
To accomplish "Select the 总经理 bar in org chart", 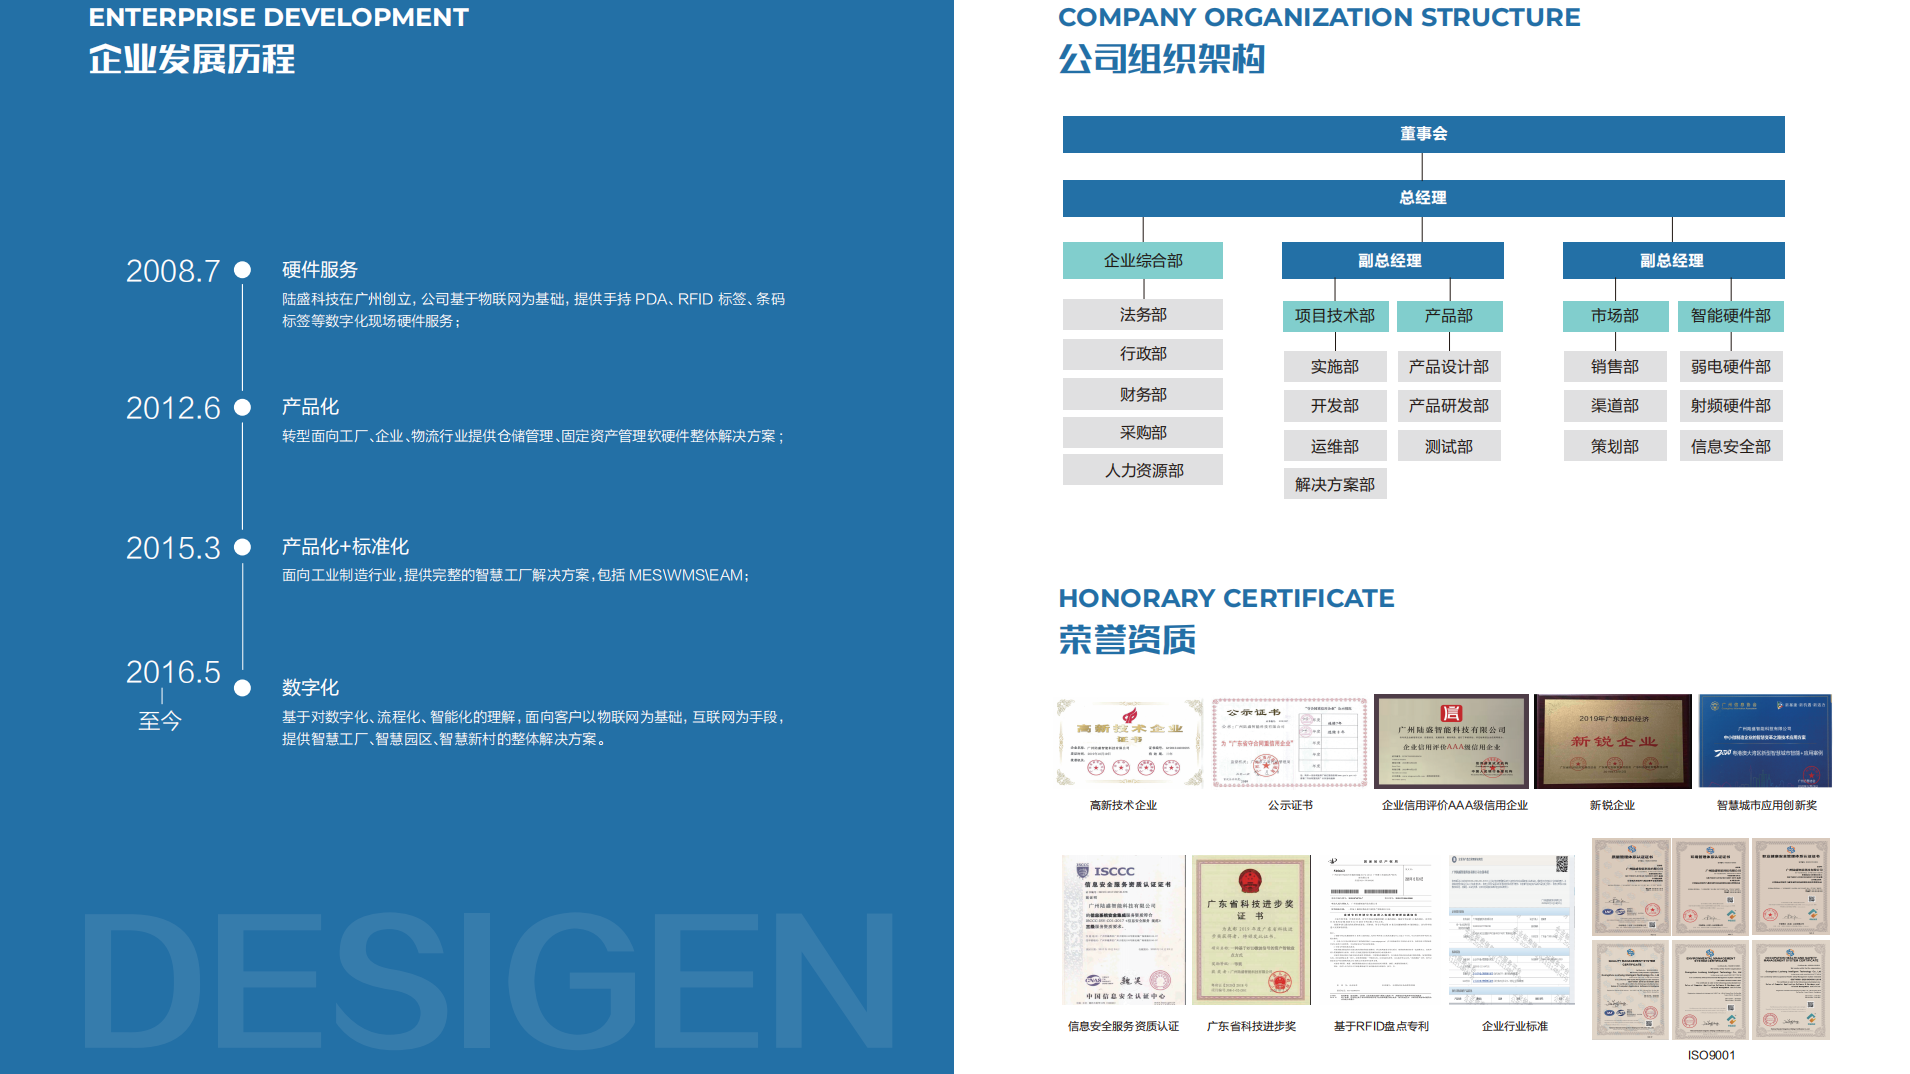I will tap(1423, 198).
